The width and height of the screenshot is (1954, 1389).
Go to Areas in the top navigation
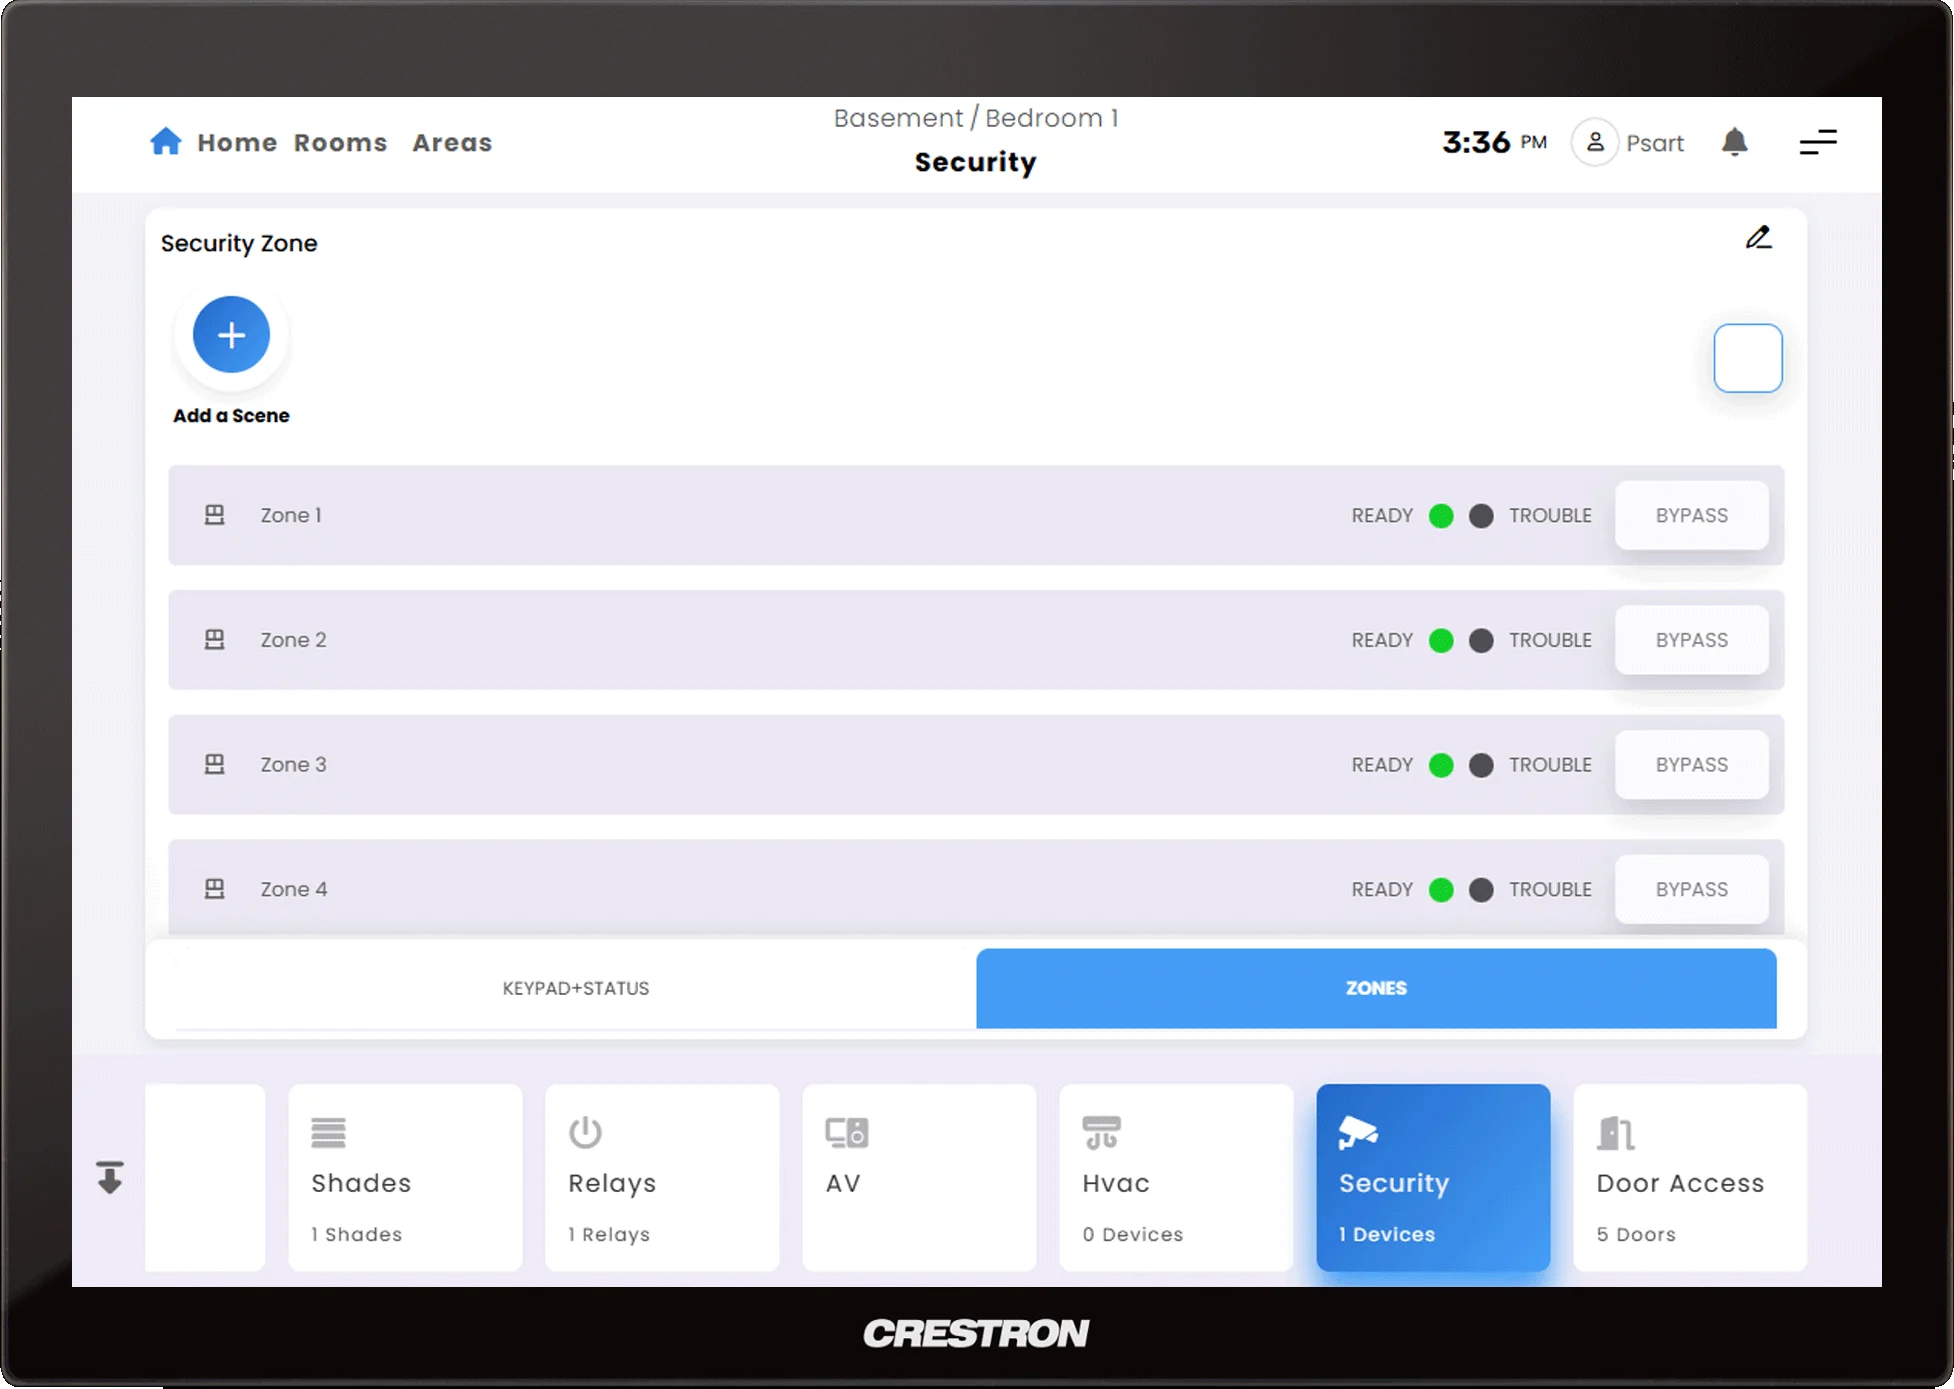452,143
